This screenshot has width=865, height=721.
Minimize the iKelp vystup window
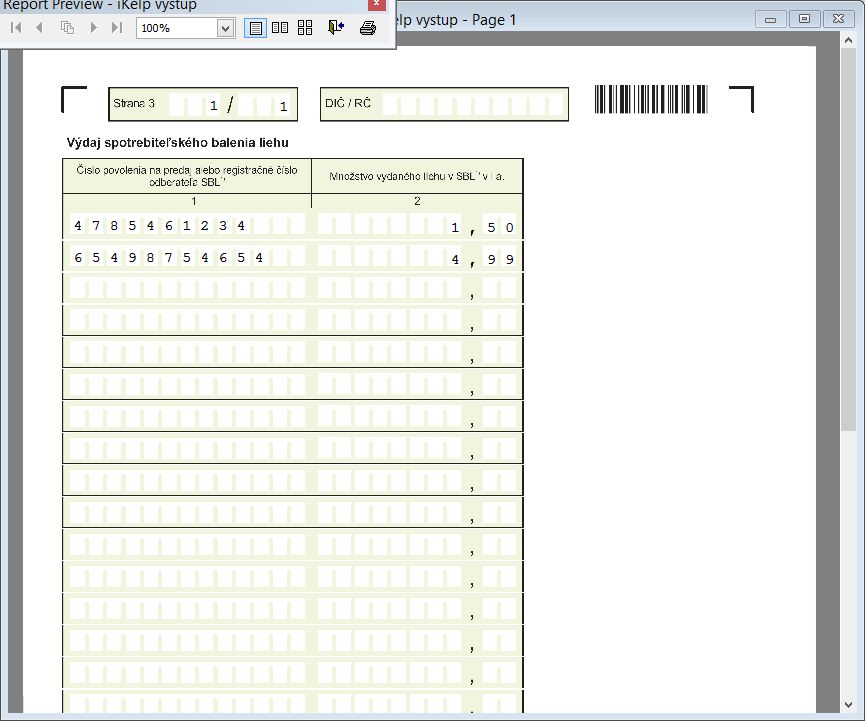(x=771, y=19)
